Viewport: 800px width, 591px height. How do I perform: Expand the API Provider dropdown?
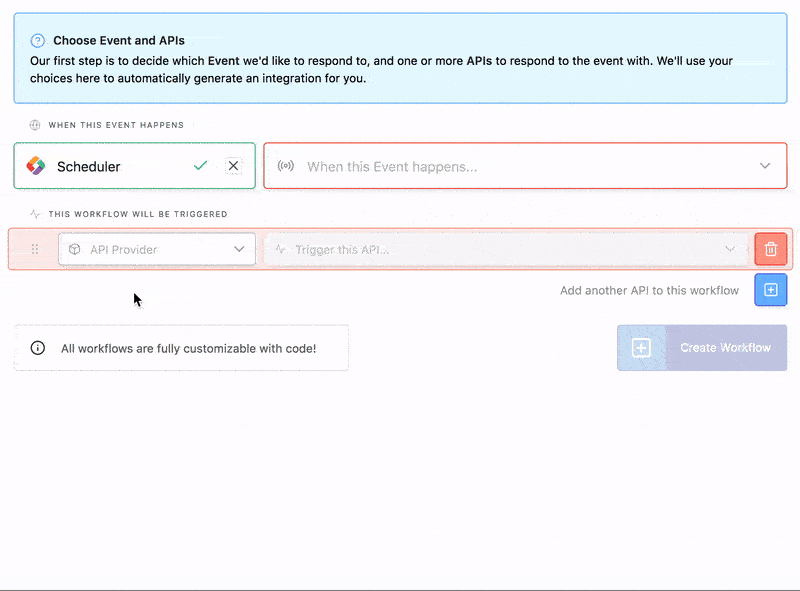pos(238,249)
